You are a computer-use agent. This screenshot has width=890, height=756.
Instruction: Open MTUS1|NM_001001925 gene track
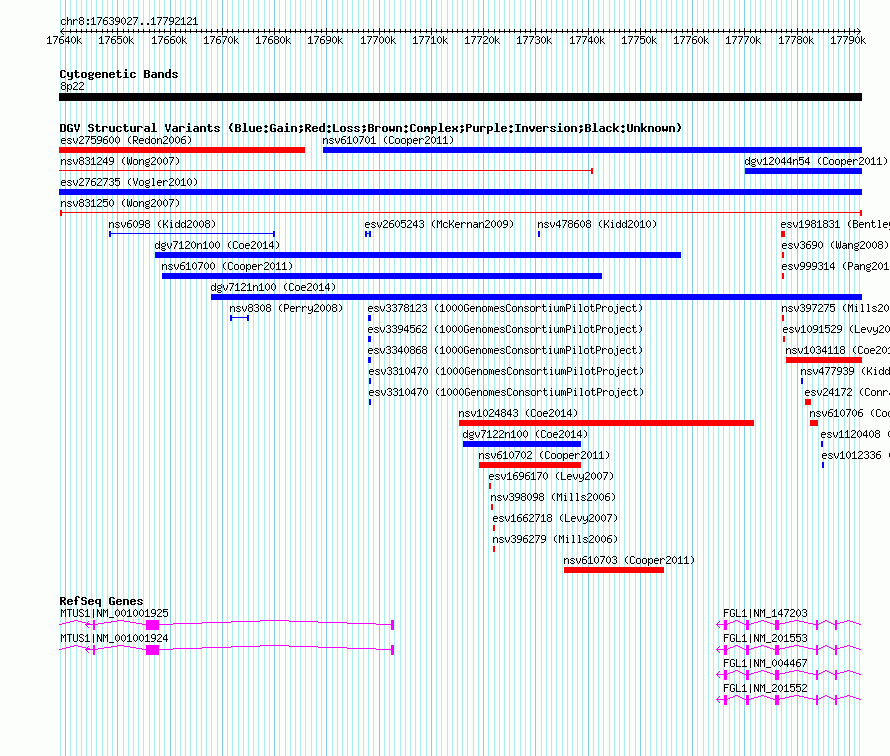226,624
